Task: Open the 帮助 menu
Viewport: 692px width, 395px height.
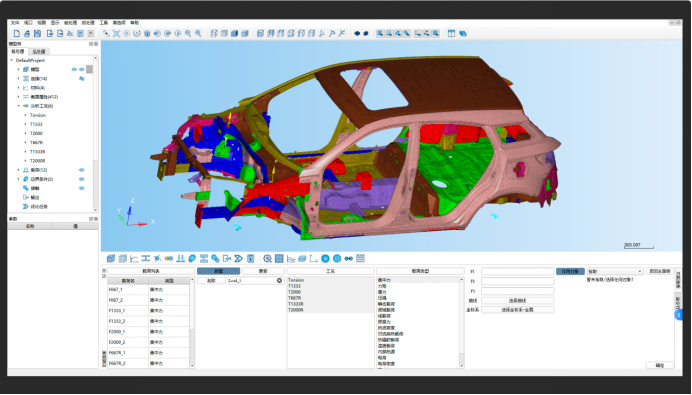Action: 134,23
